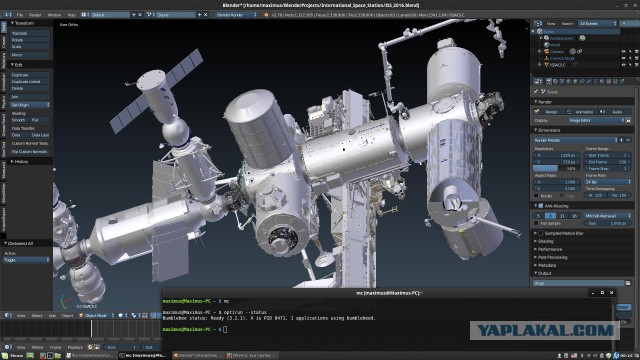Click the output folder browse icon

628,283
